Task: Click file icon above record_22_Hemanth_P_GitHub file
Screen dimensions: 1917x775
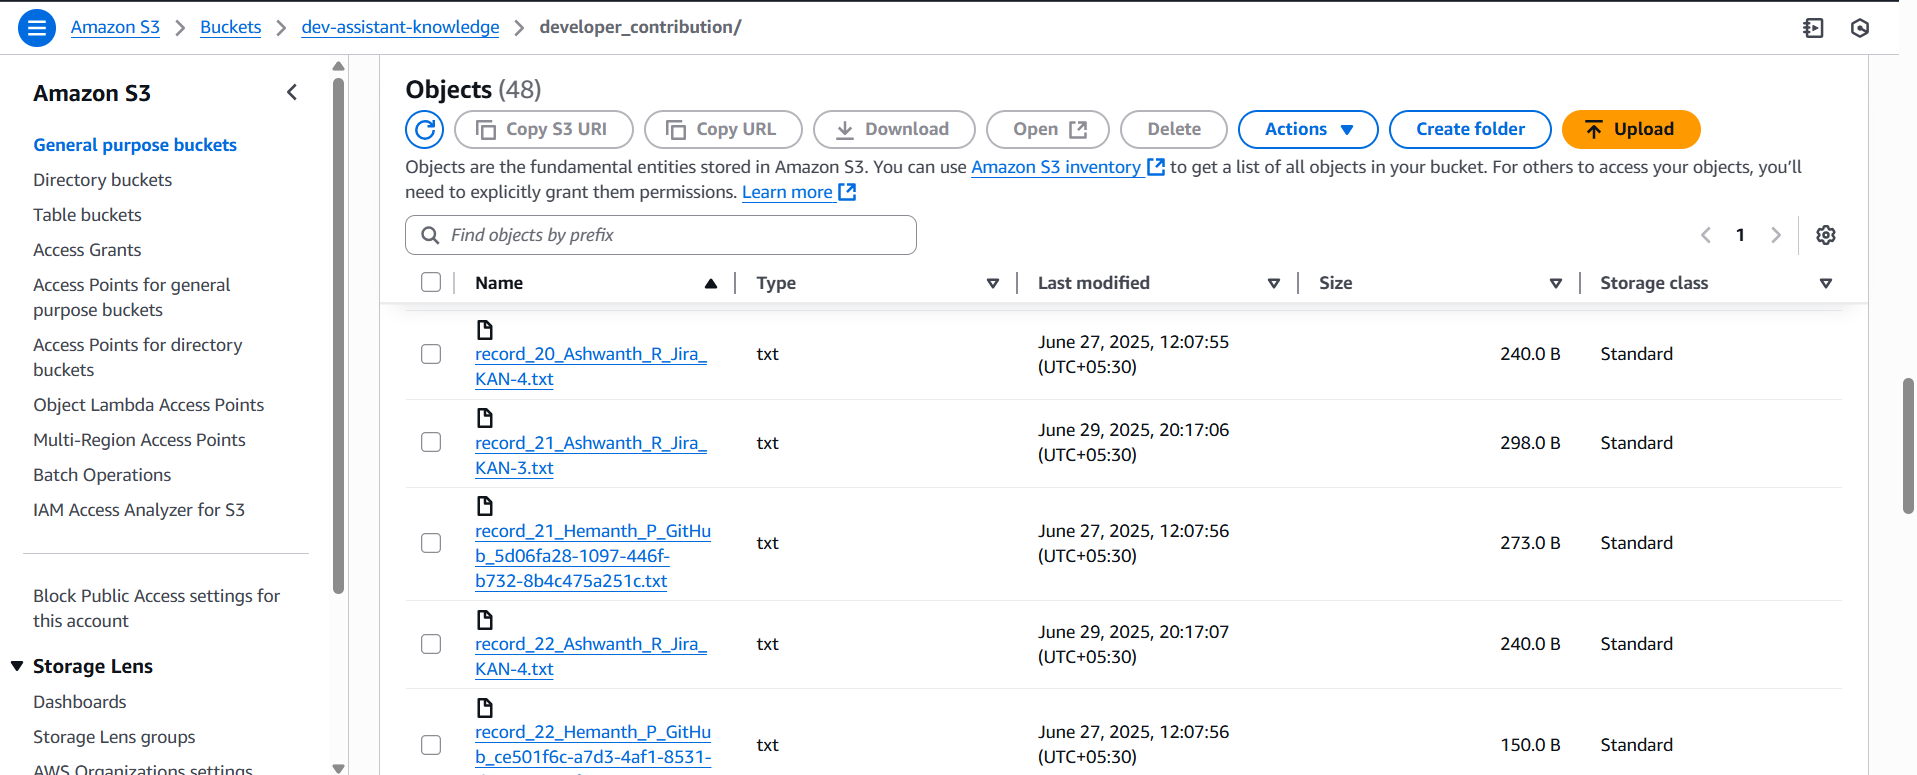Action: (485, 708)
